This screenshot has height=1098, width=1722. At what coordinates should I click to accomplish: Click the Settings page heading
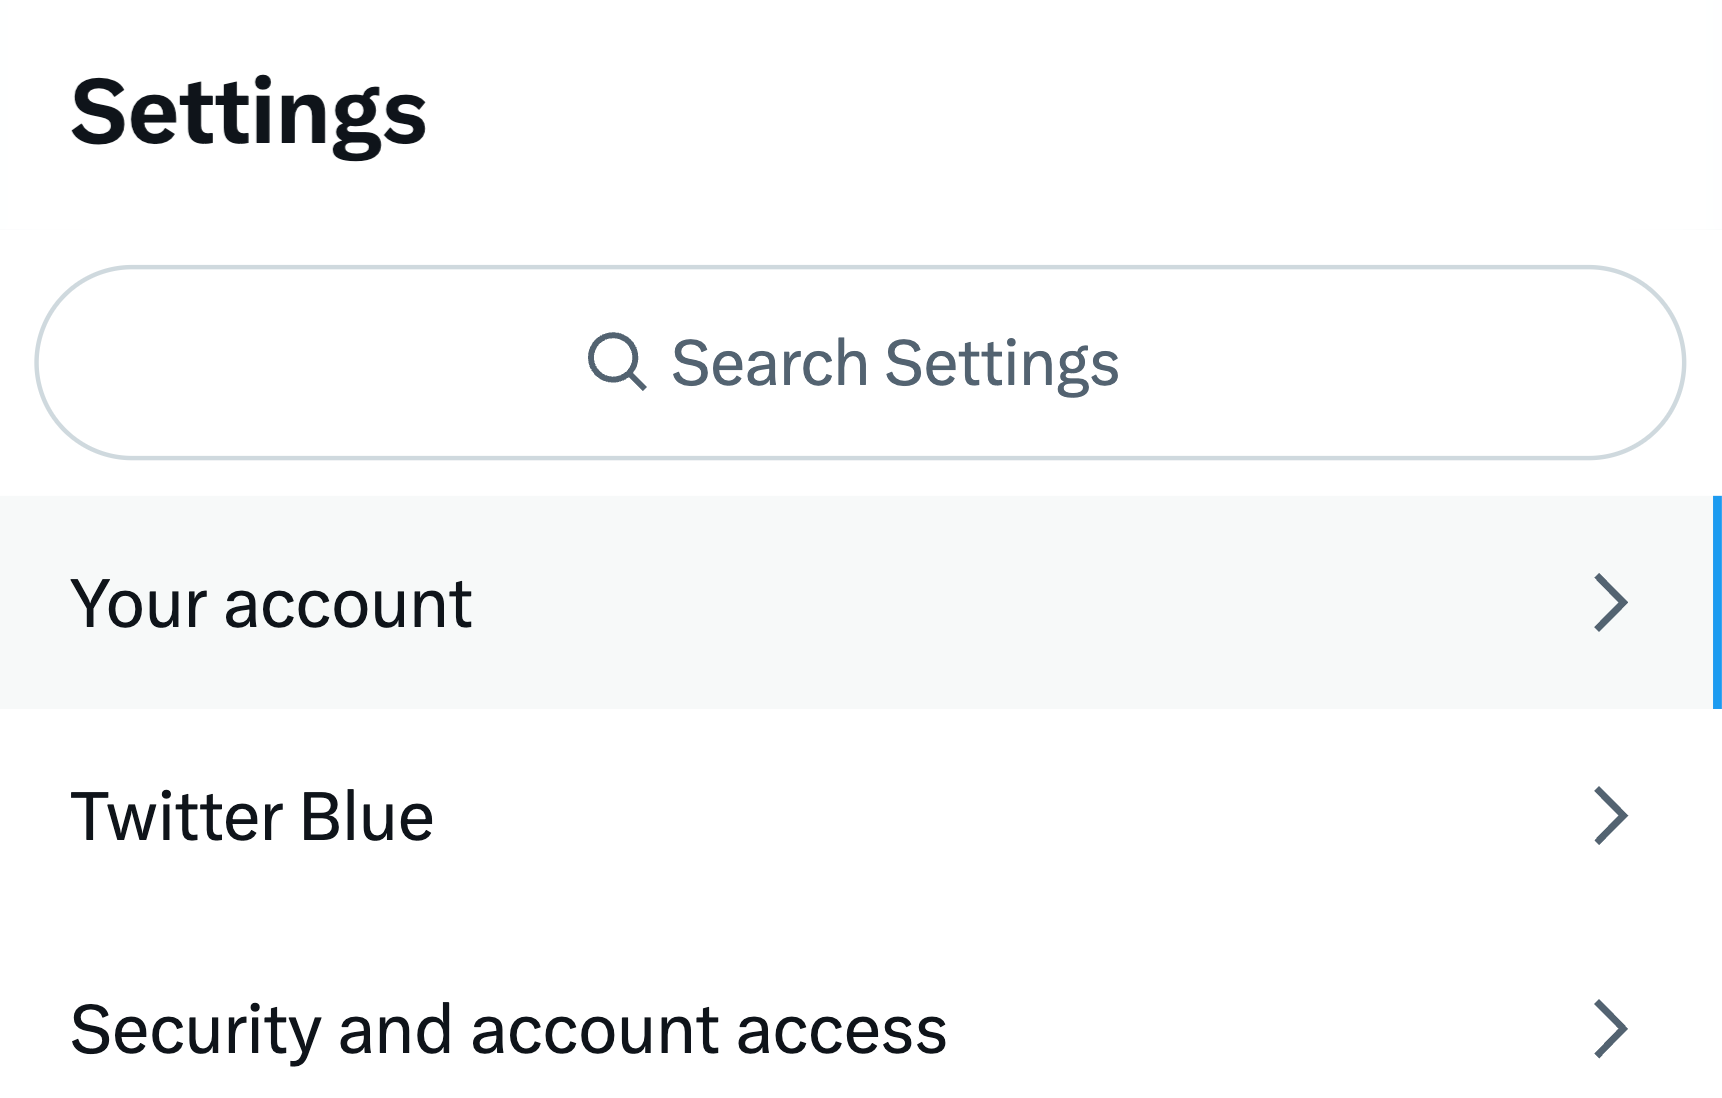(x=249, y=114)
